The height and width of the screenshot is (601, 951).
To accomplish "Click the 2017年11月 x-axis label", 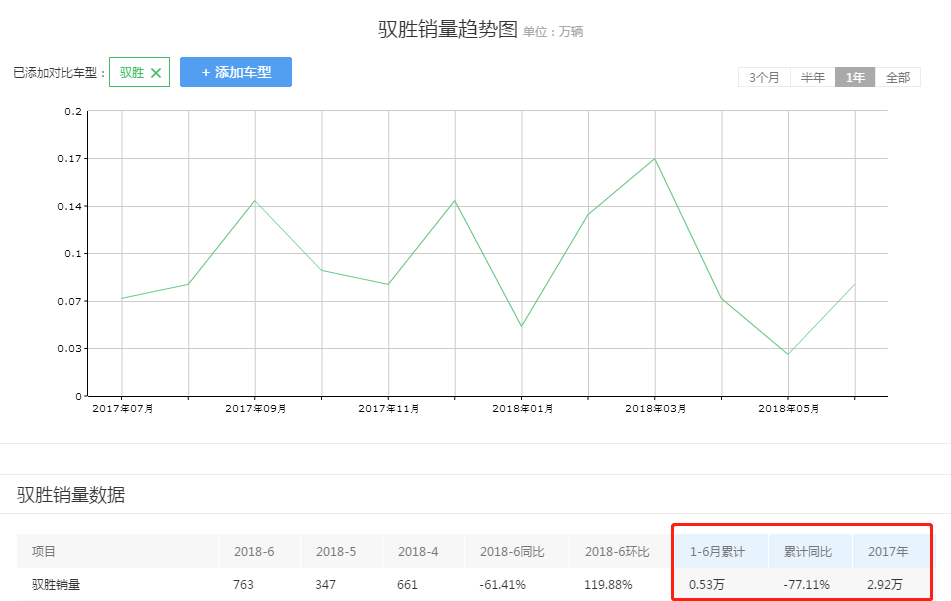I will coord(389,409).
